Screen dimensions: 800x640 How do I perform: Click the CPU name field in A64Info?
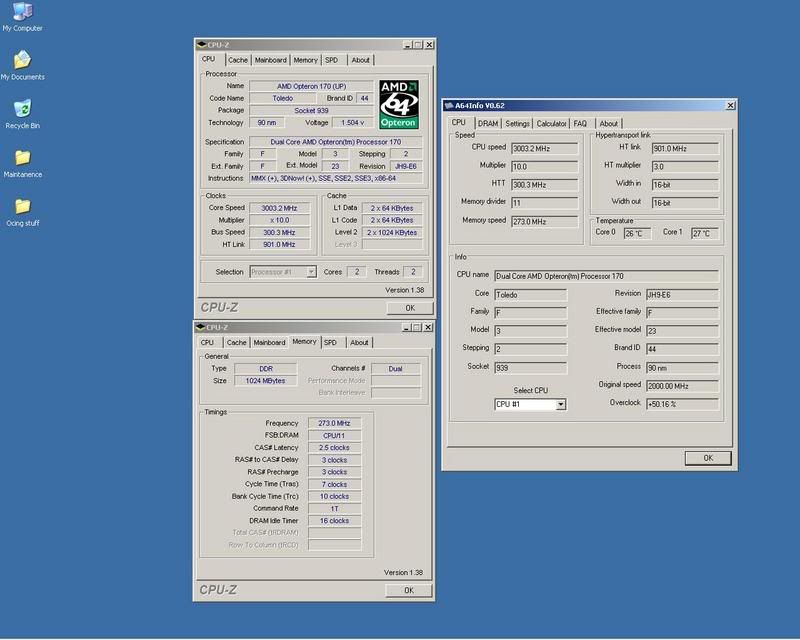pyautogui.click(x=607, y=276)
